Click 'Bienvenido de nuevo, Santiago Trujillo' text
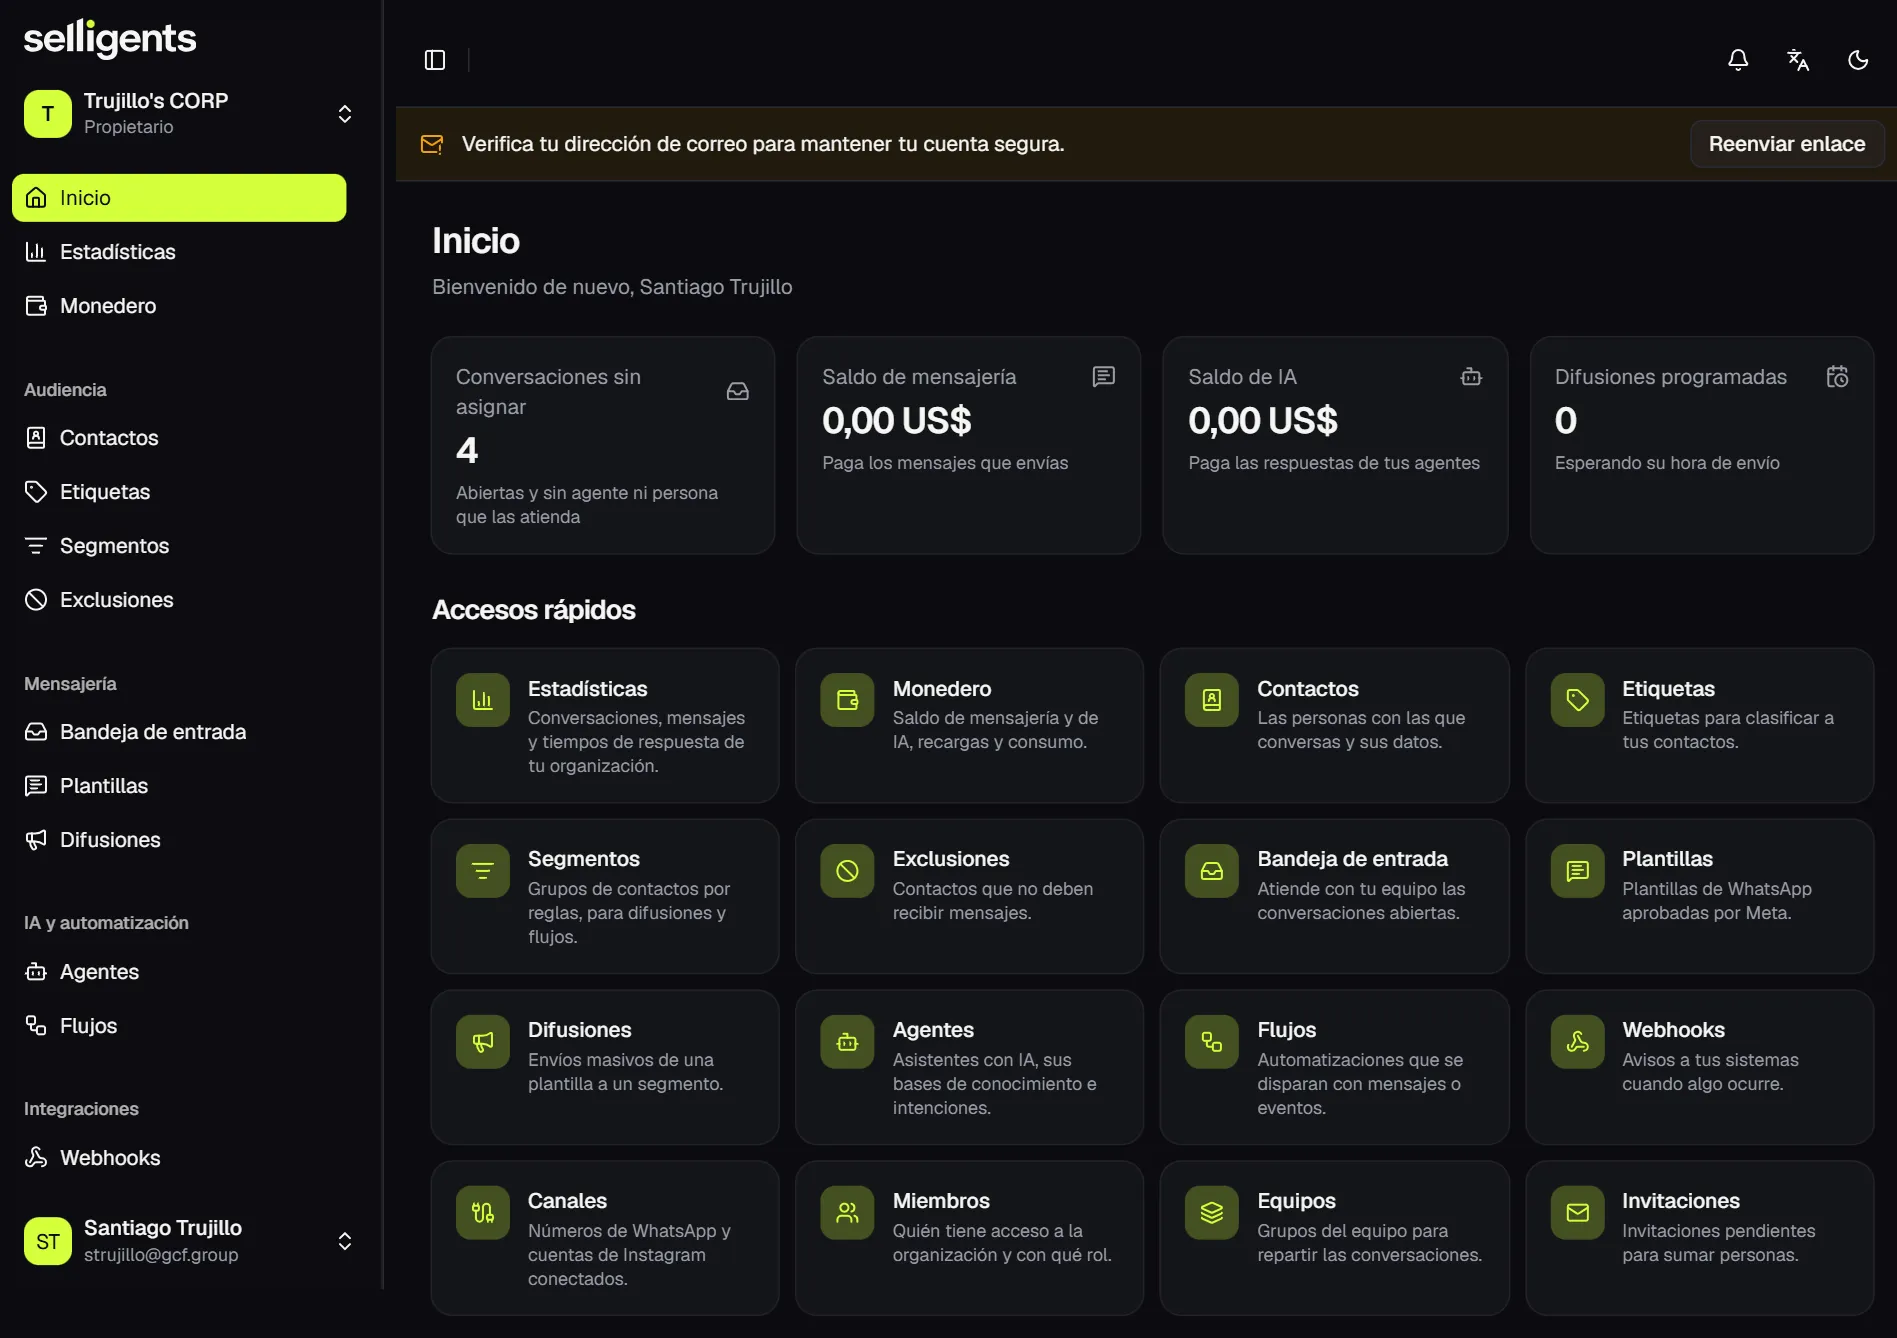1897x1338 pixels. pyautogui.click(x=612, y=287)
